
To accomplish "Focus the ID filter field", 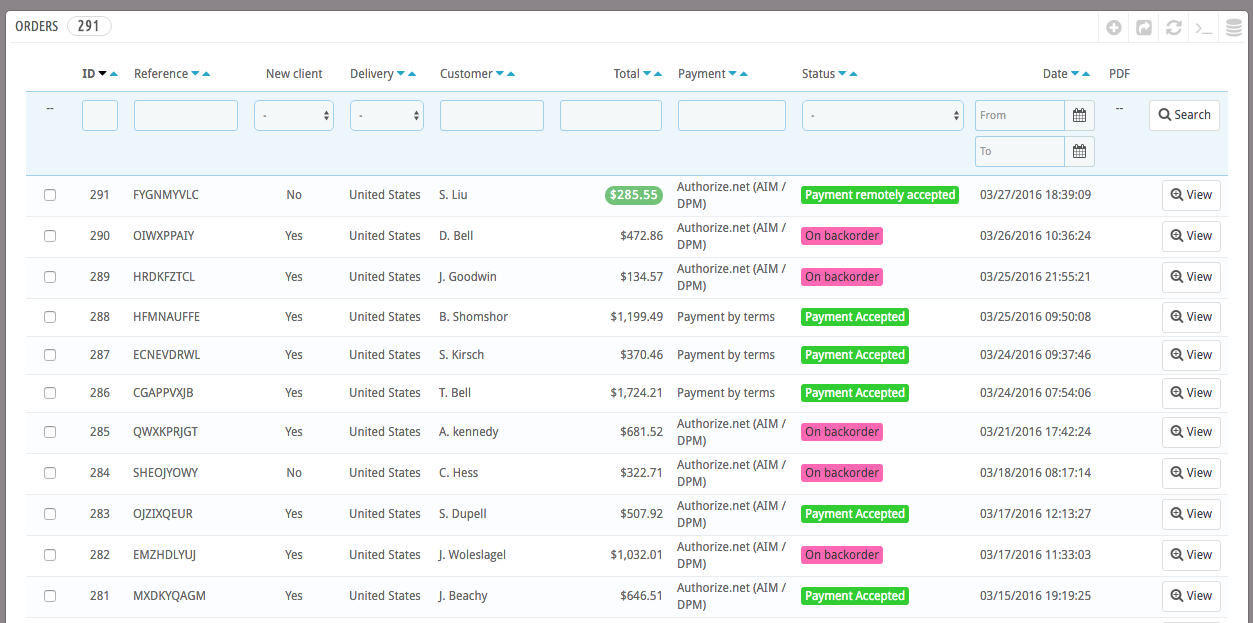I will (x=100, y=115).
